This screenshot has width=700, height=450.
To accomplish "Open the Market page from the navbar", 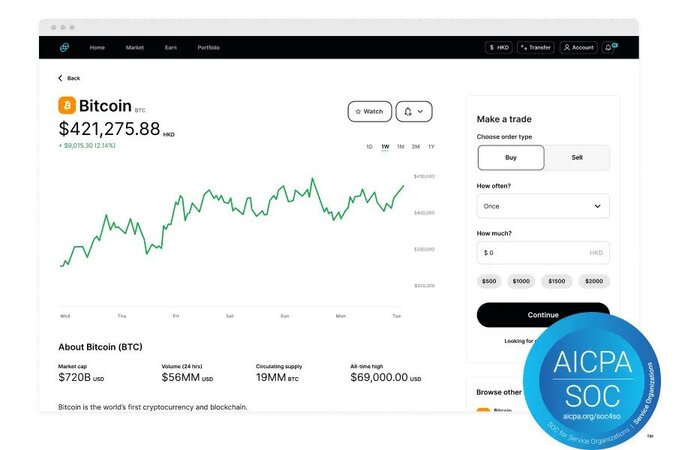I will [x=135, y=47].
